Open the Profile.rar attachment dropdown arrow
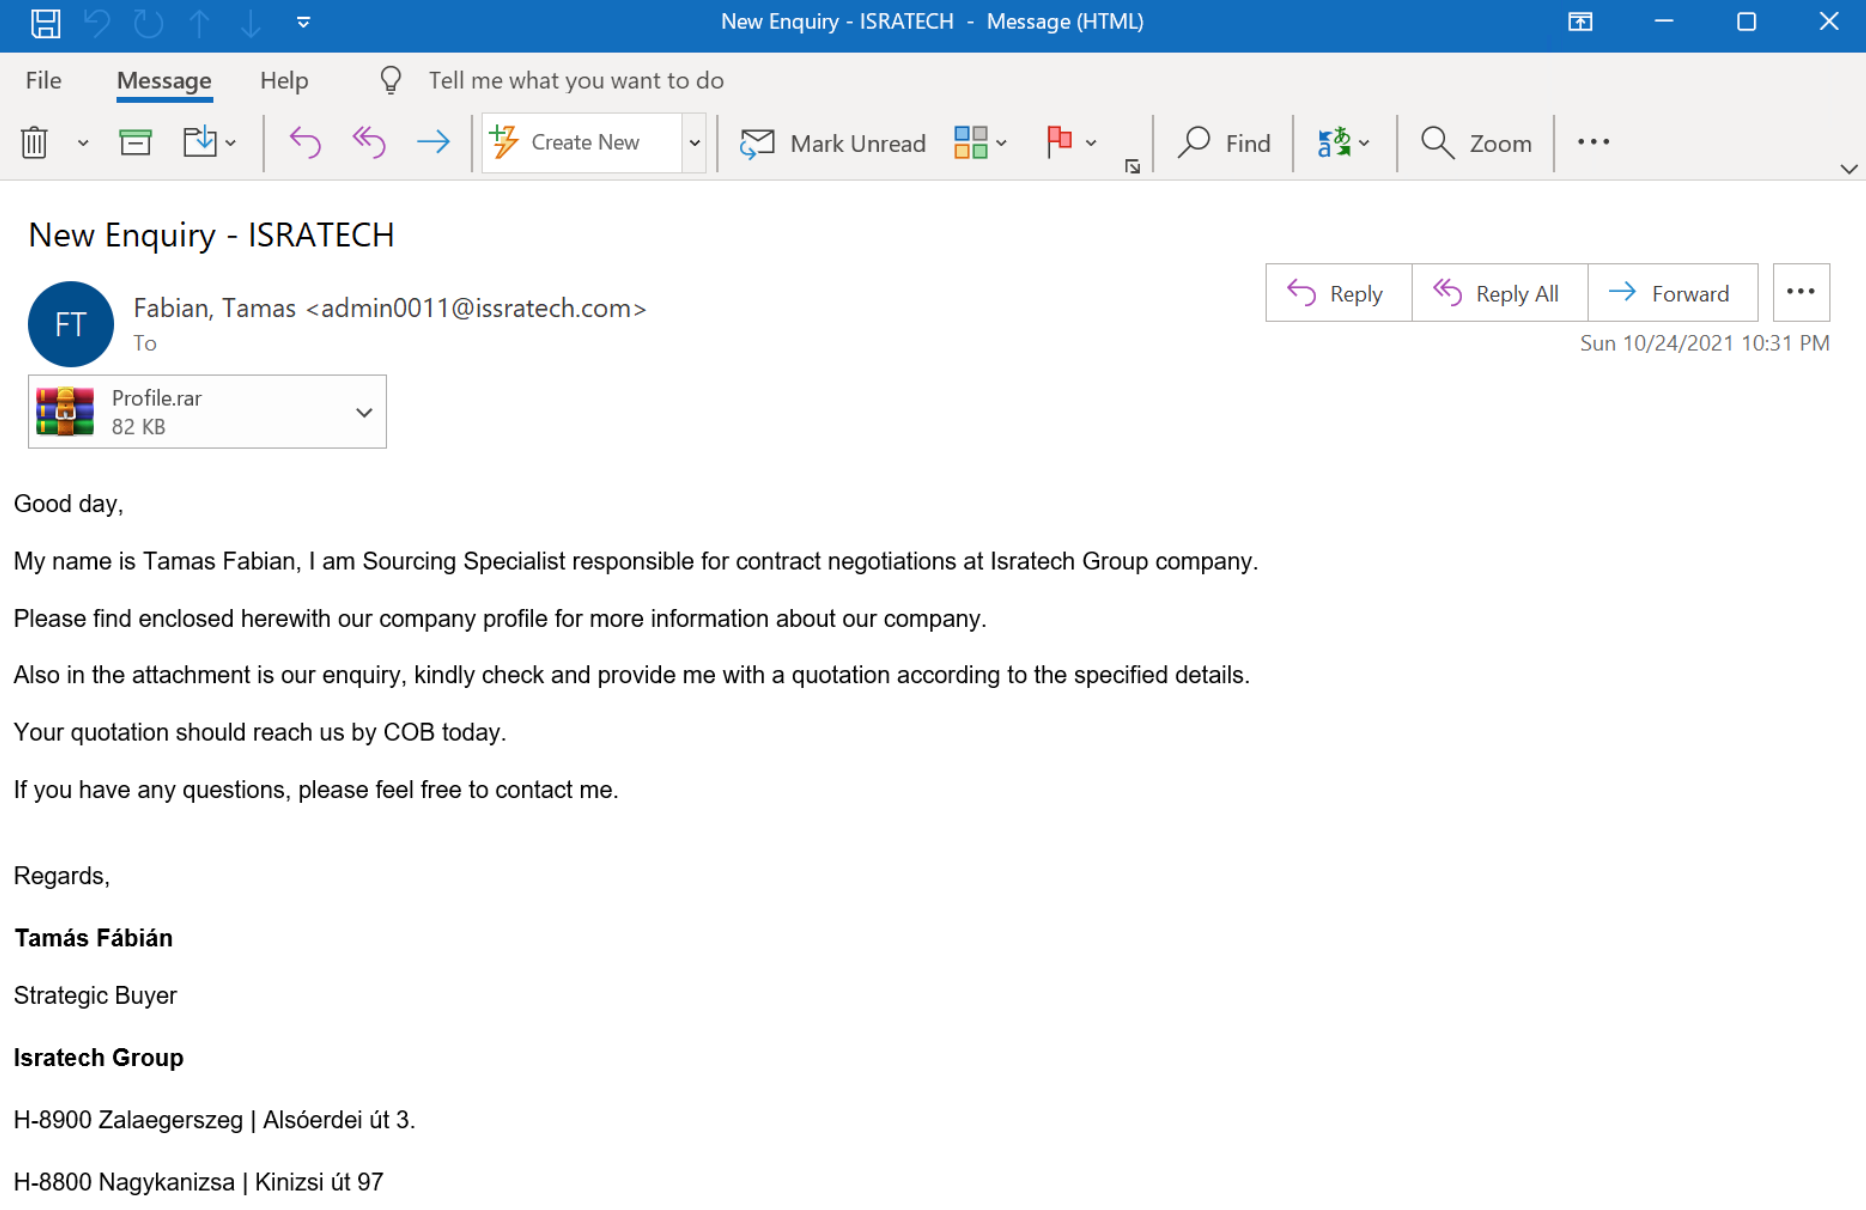This screenshot has height=1210, width=1866. (x=364, y=412)
